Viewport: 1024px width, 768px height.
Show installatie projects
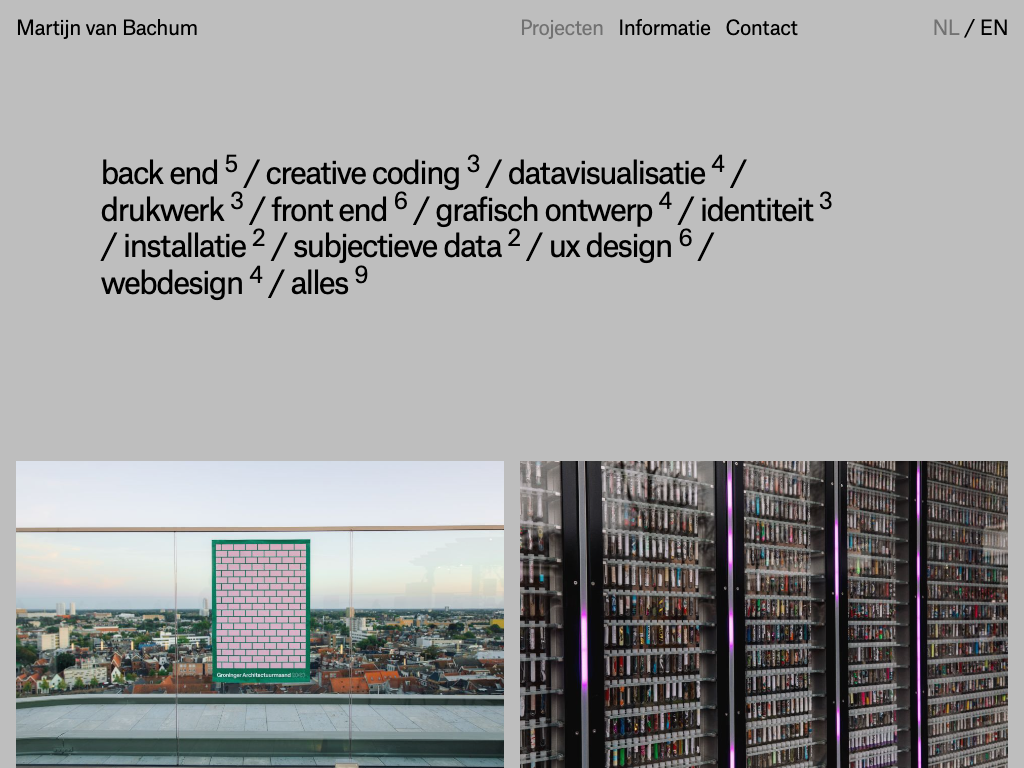point(184,247)
